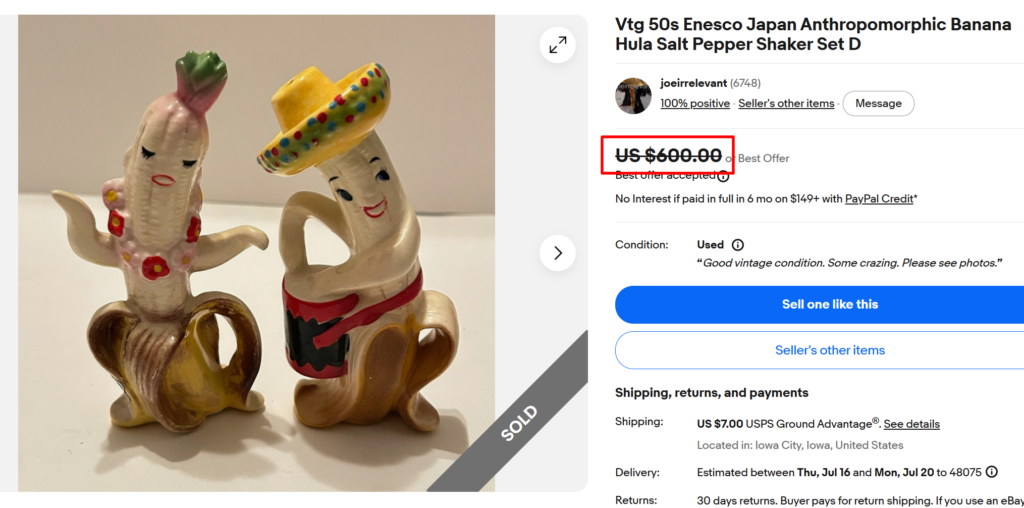The height and width of the screenshot is (508, 1024).
Task: Open the Seller's other items link near the seller name
Action: pos(786,103)
